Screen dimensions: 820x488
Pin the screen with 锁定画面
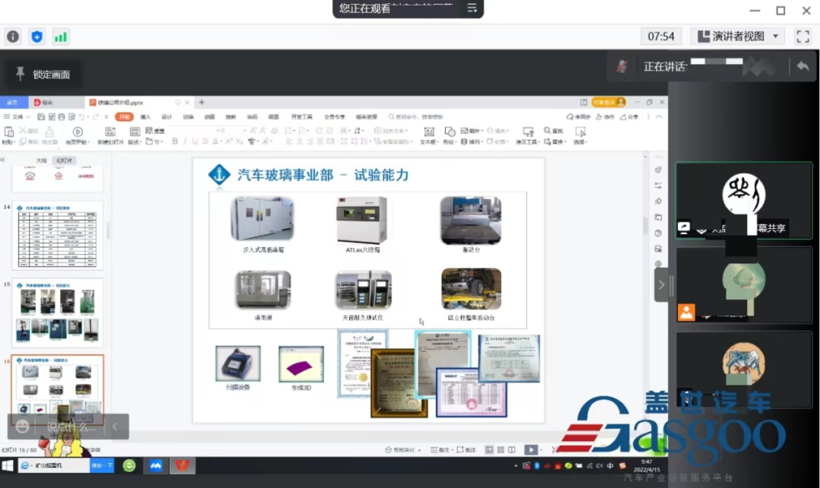click(x=41, y=75)
